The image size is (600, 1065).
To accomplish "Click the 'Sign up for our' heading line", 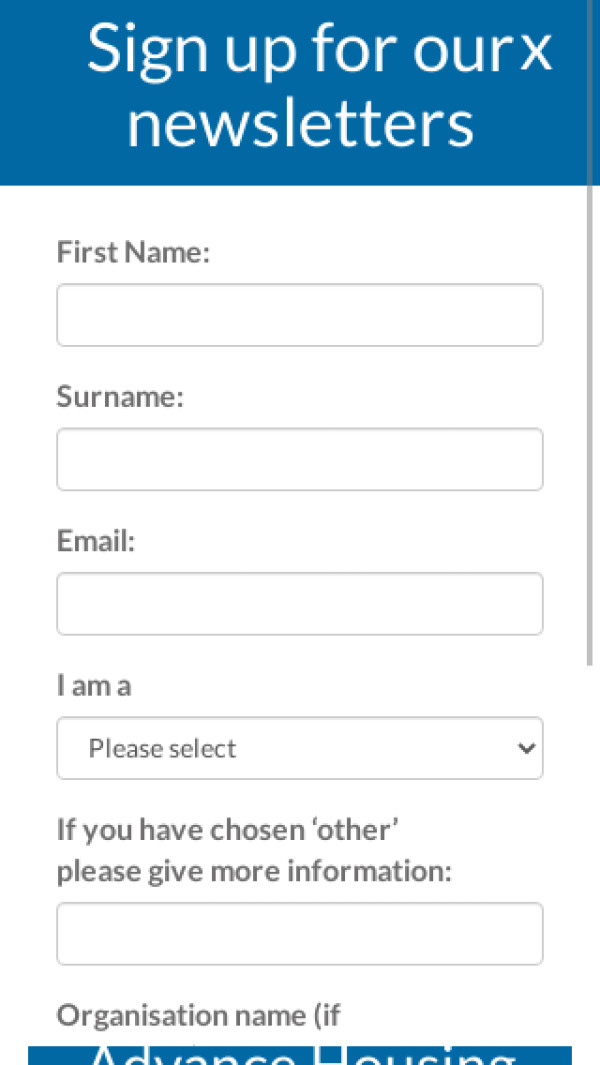I will pos(300,48).
